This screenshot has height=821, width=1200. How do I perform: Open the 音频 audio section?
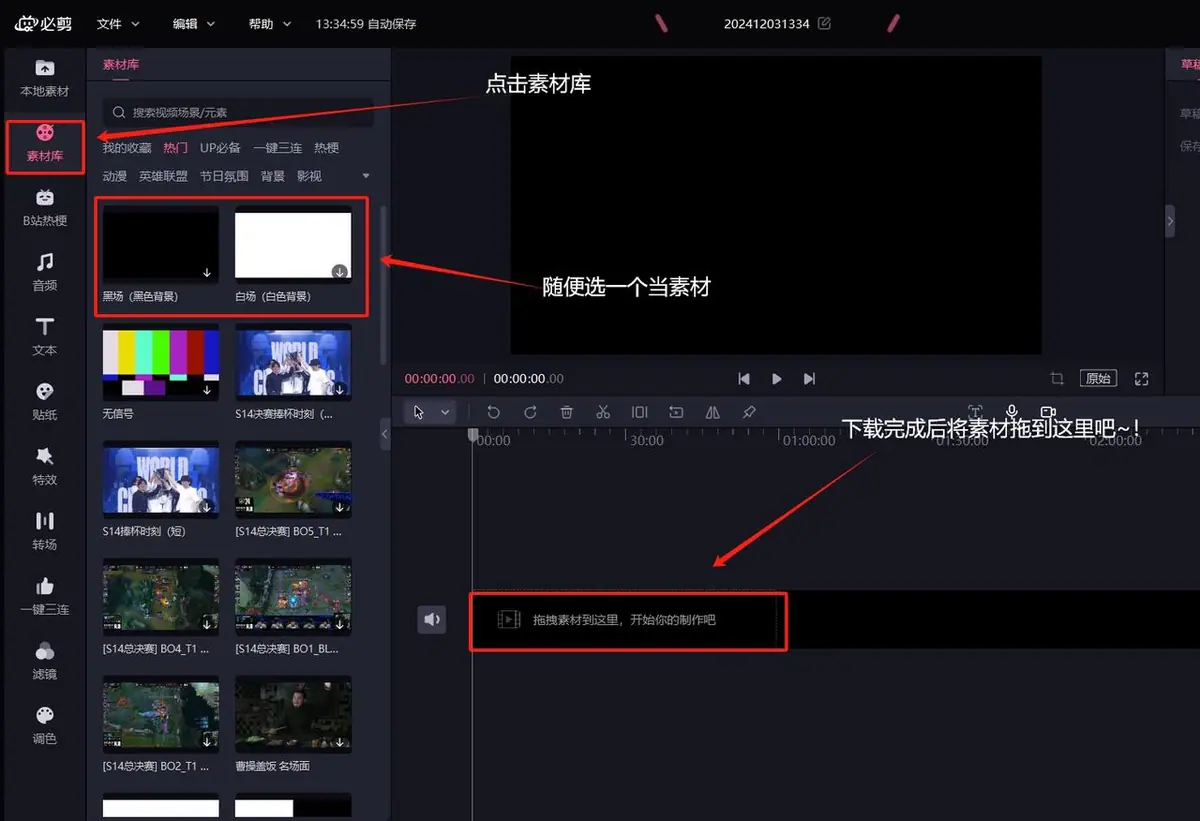point(44,272)
